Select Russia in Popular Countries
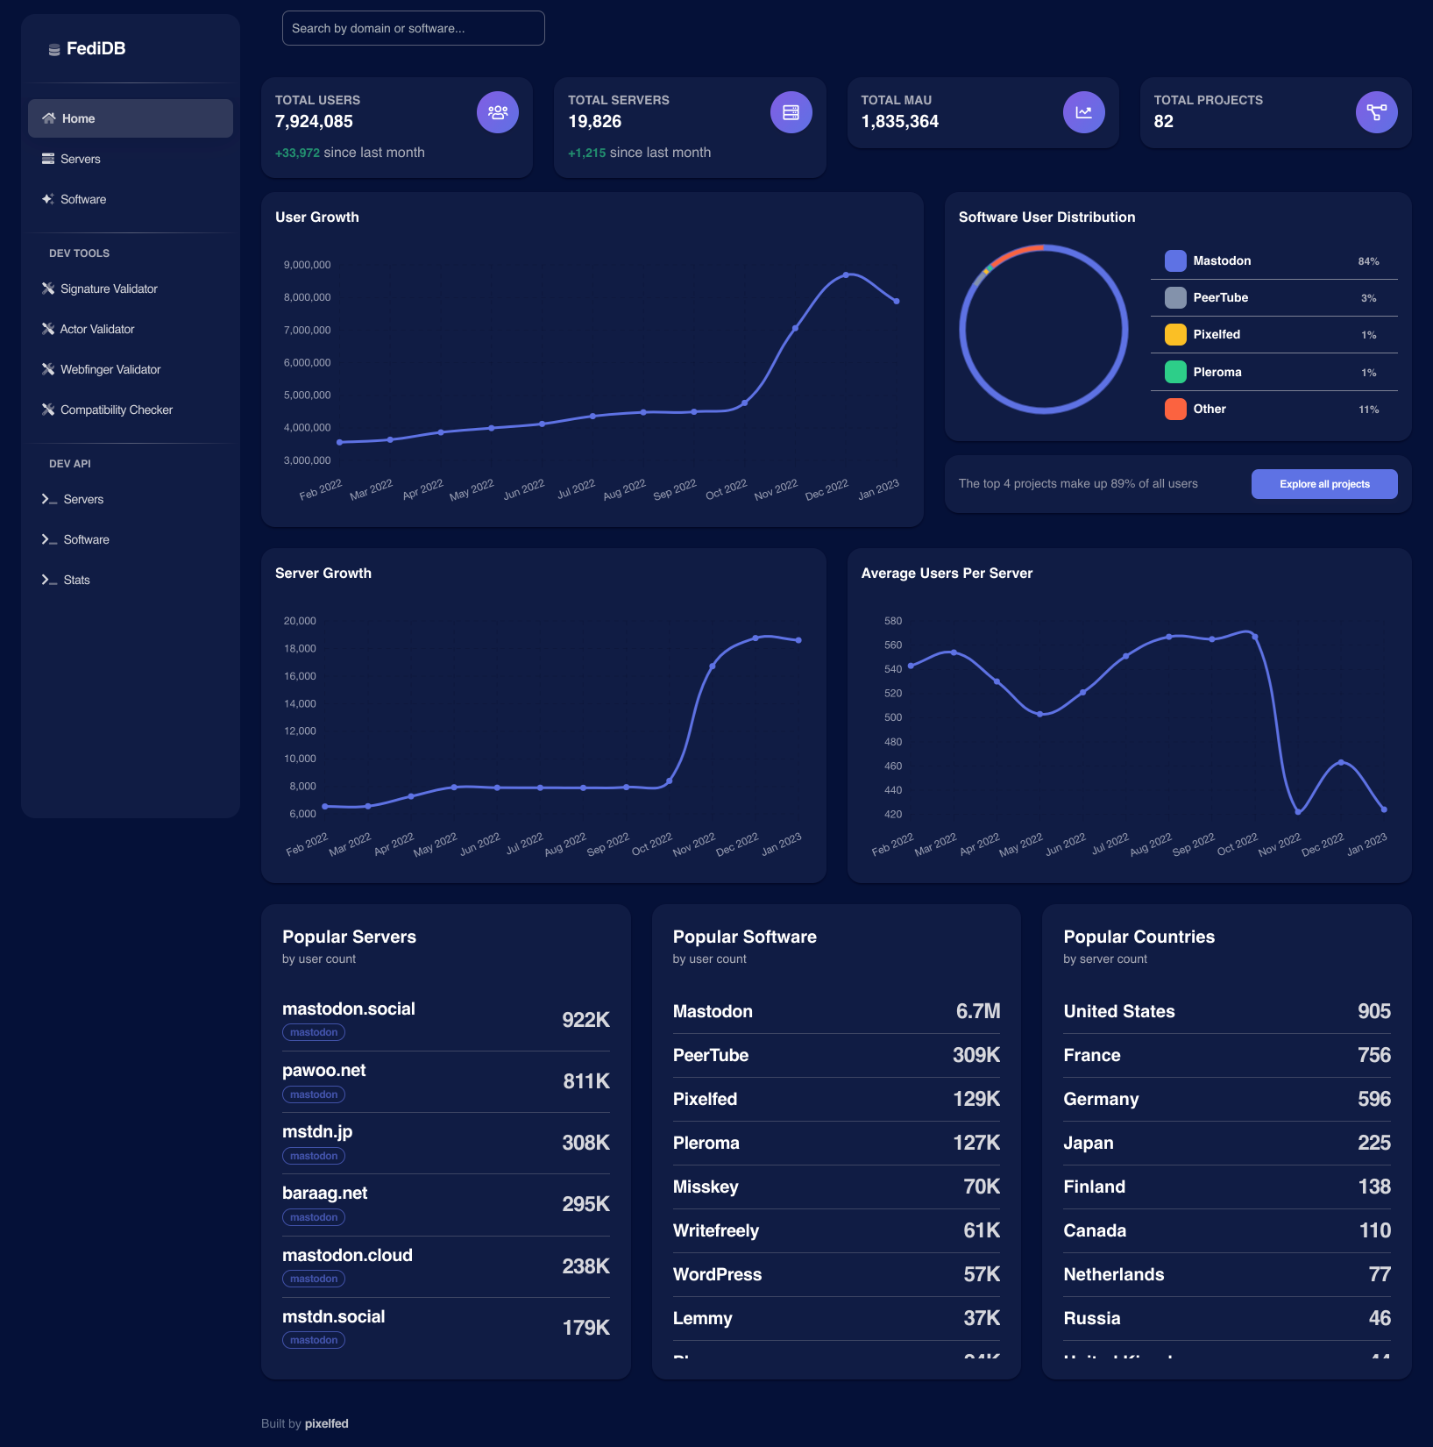The height and width of the screenshot is (1447, 1433). tap(1227, 1319)
